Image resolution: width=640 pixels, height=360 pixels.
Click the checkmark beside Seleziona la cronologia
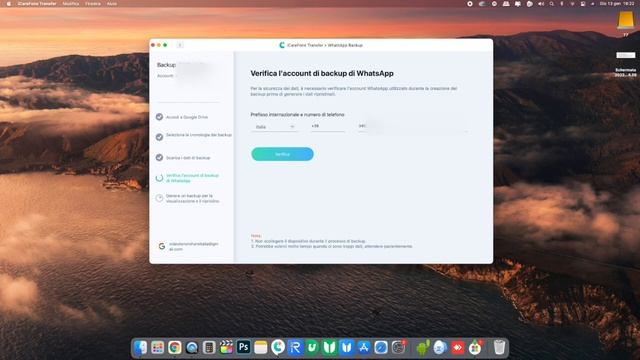(159, 137)
